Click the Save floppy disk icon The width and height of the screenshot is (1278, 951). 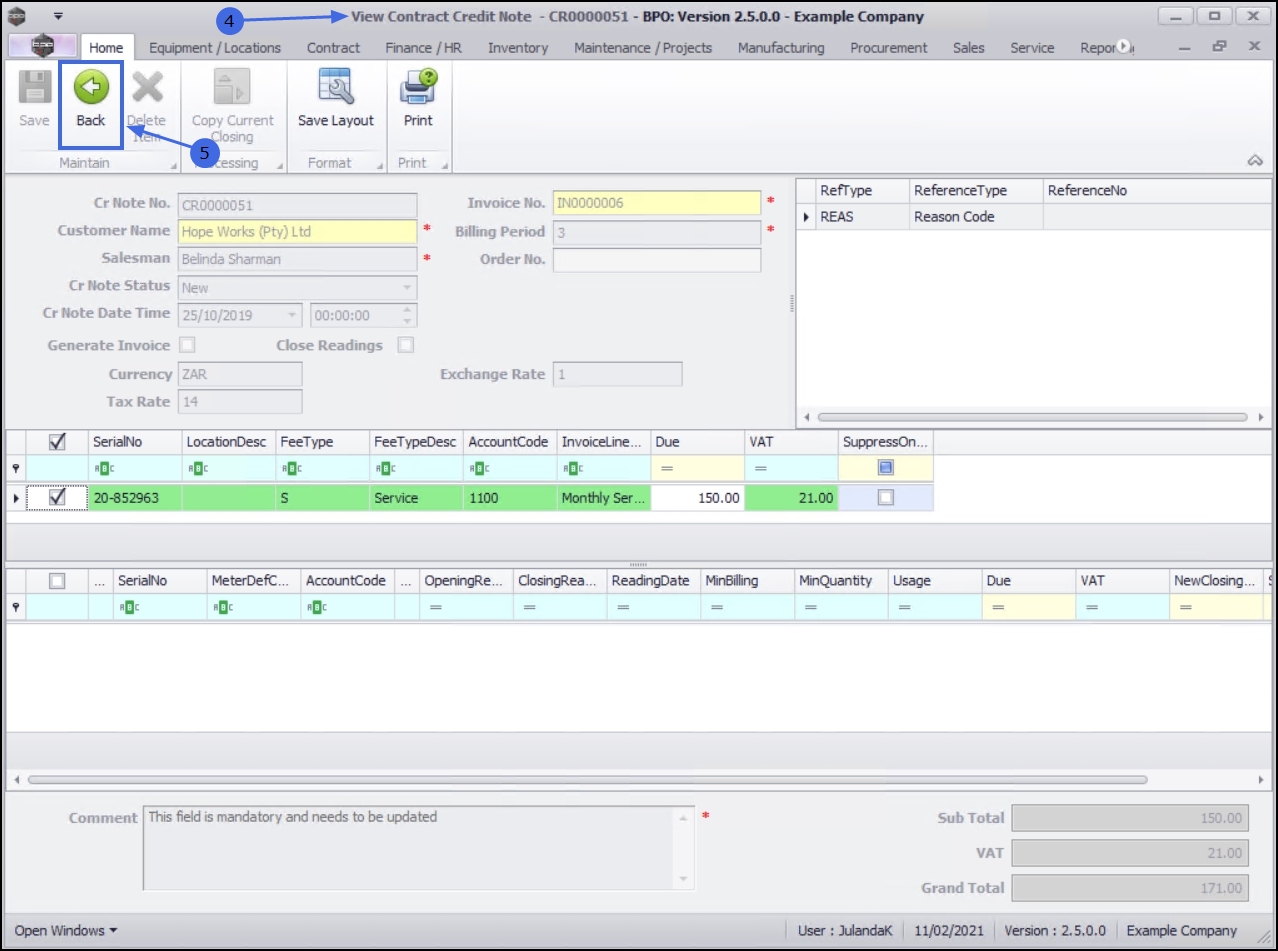[x=34, y=88]
